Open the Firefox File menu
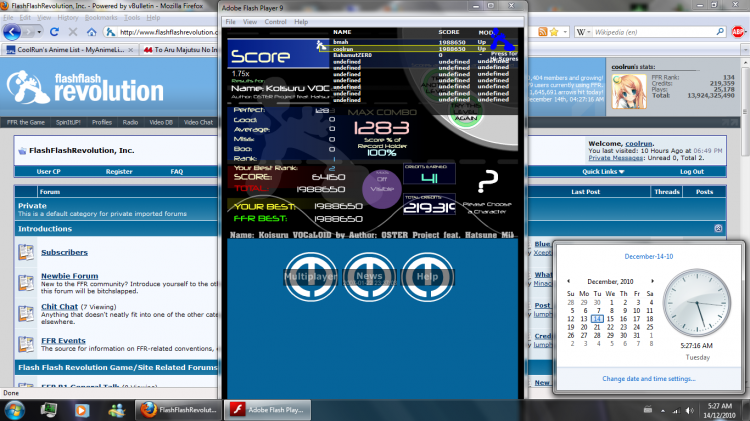 coord(8,18)
